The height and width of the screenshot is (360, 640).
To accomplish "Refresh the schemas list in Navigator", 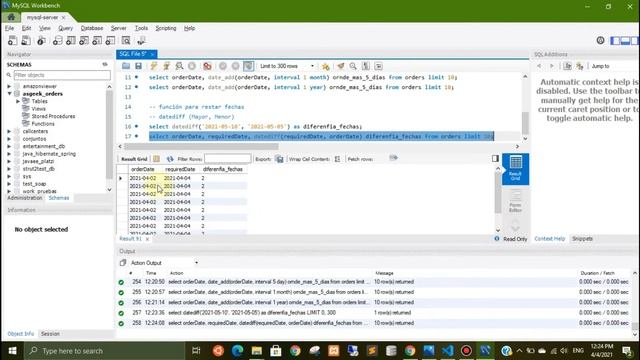I will click(x=105, y=64).
